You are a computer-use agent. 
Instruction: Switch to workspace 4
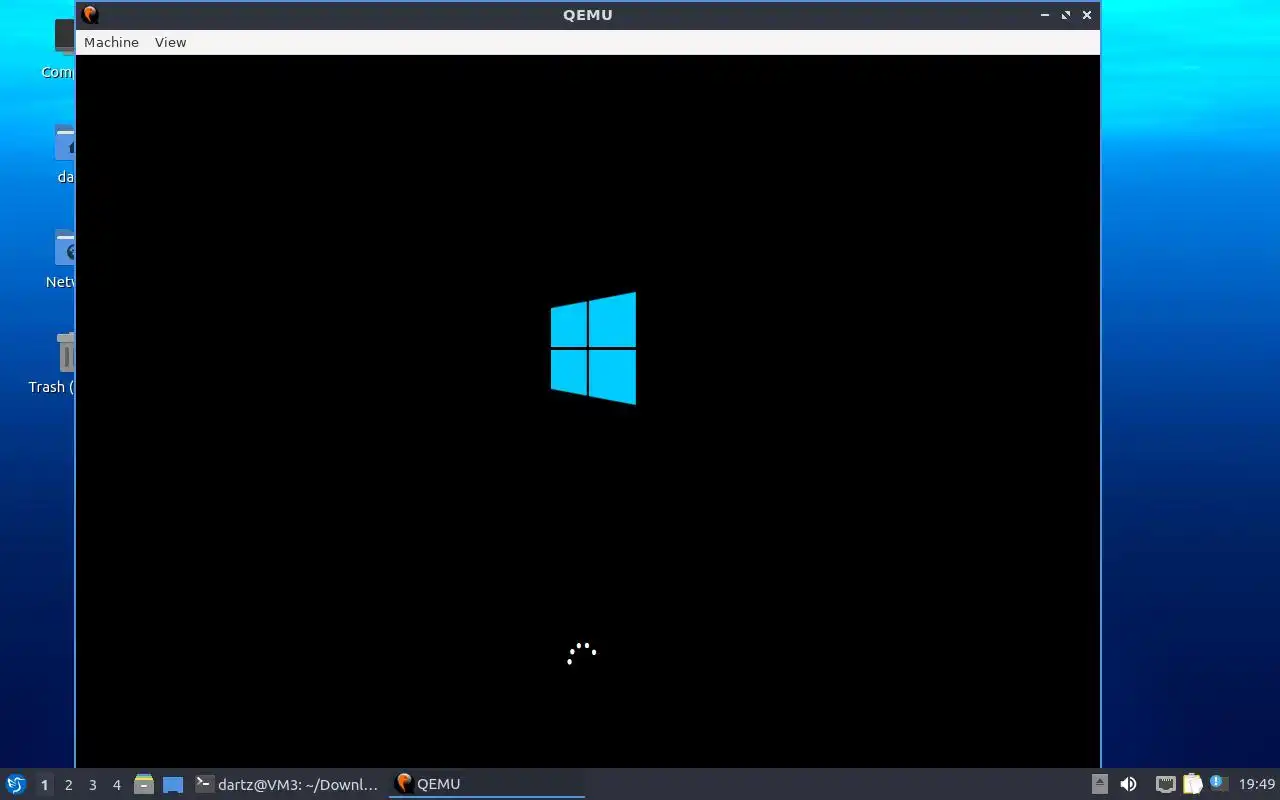(x=116, y=785)
